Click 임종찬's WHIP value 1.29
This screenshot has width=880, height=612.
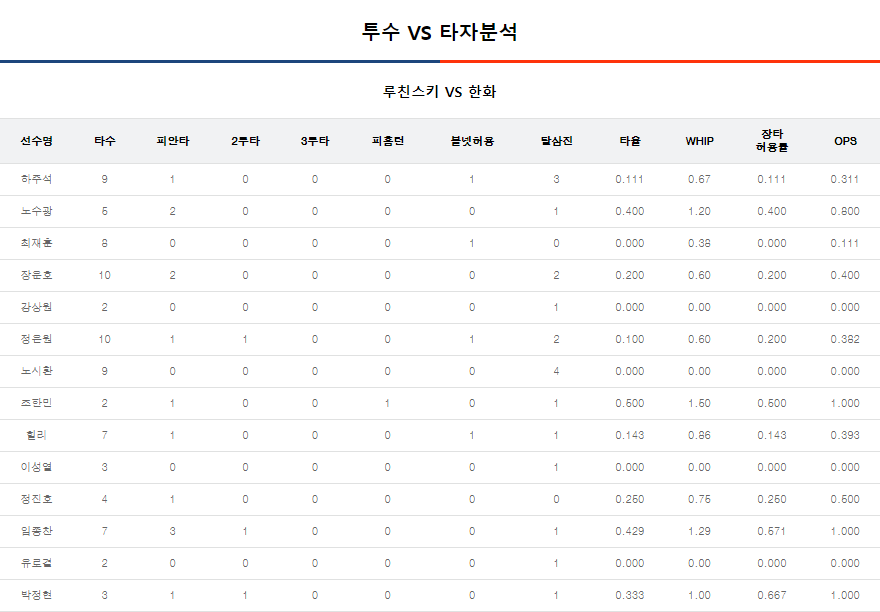tap(699, 531)
